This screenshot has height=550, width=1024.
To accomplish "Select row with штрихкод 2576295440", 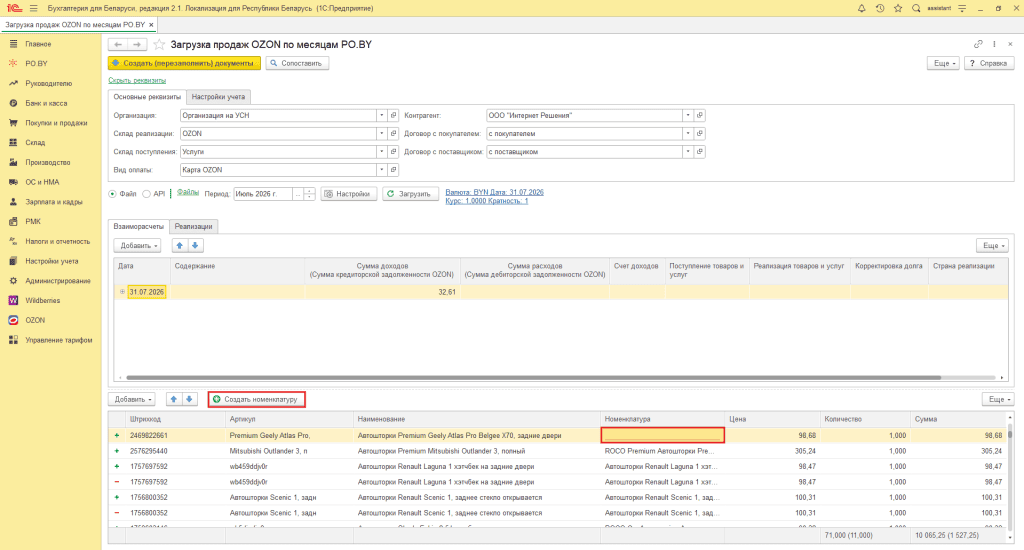I will click(558, 451).
